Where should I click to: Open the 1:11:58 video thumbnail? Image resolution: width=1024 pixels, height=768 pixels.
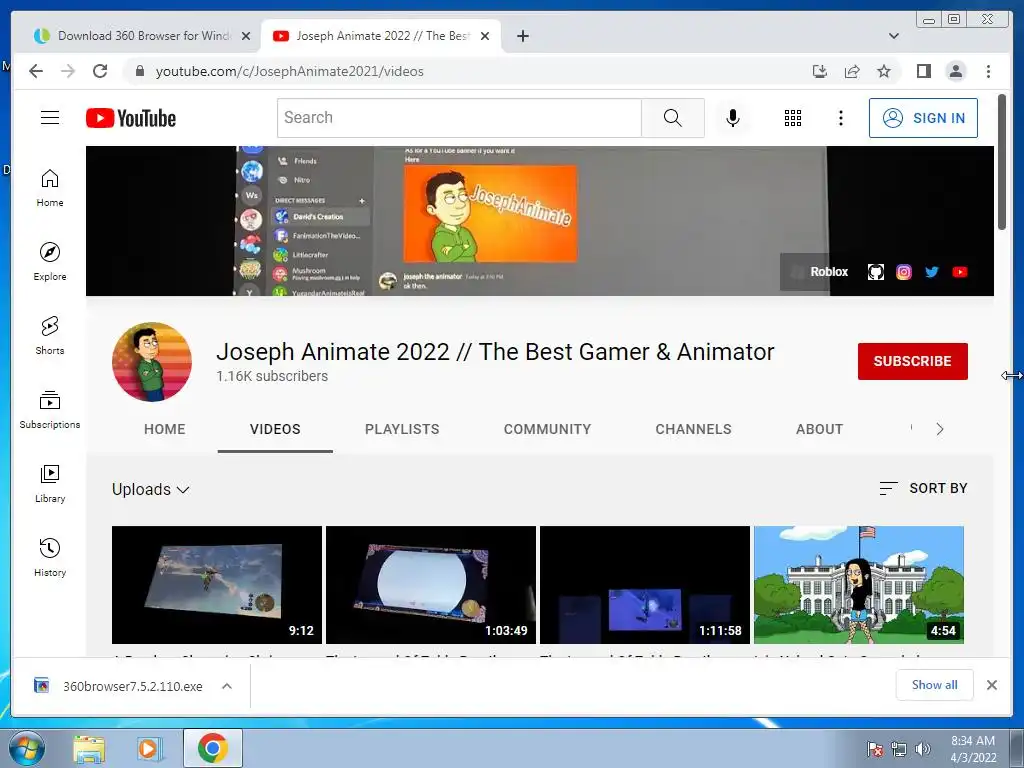pyautogui.click(x=645, y=584)
